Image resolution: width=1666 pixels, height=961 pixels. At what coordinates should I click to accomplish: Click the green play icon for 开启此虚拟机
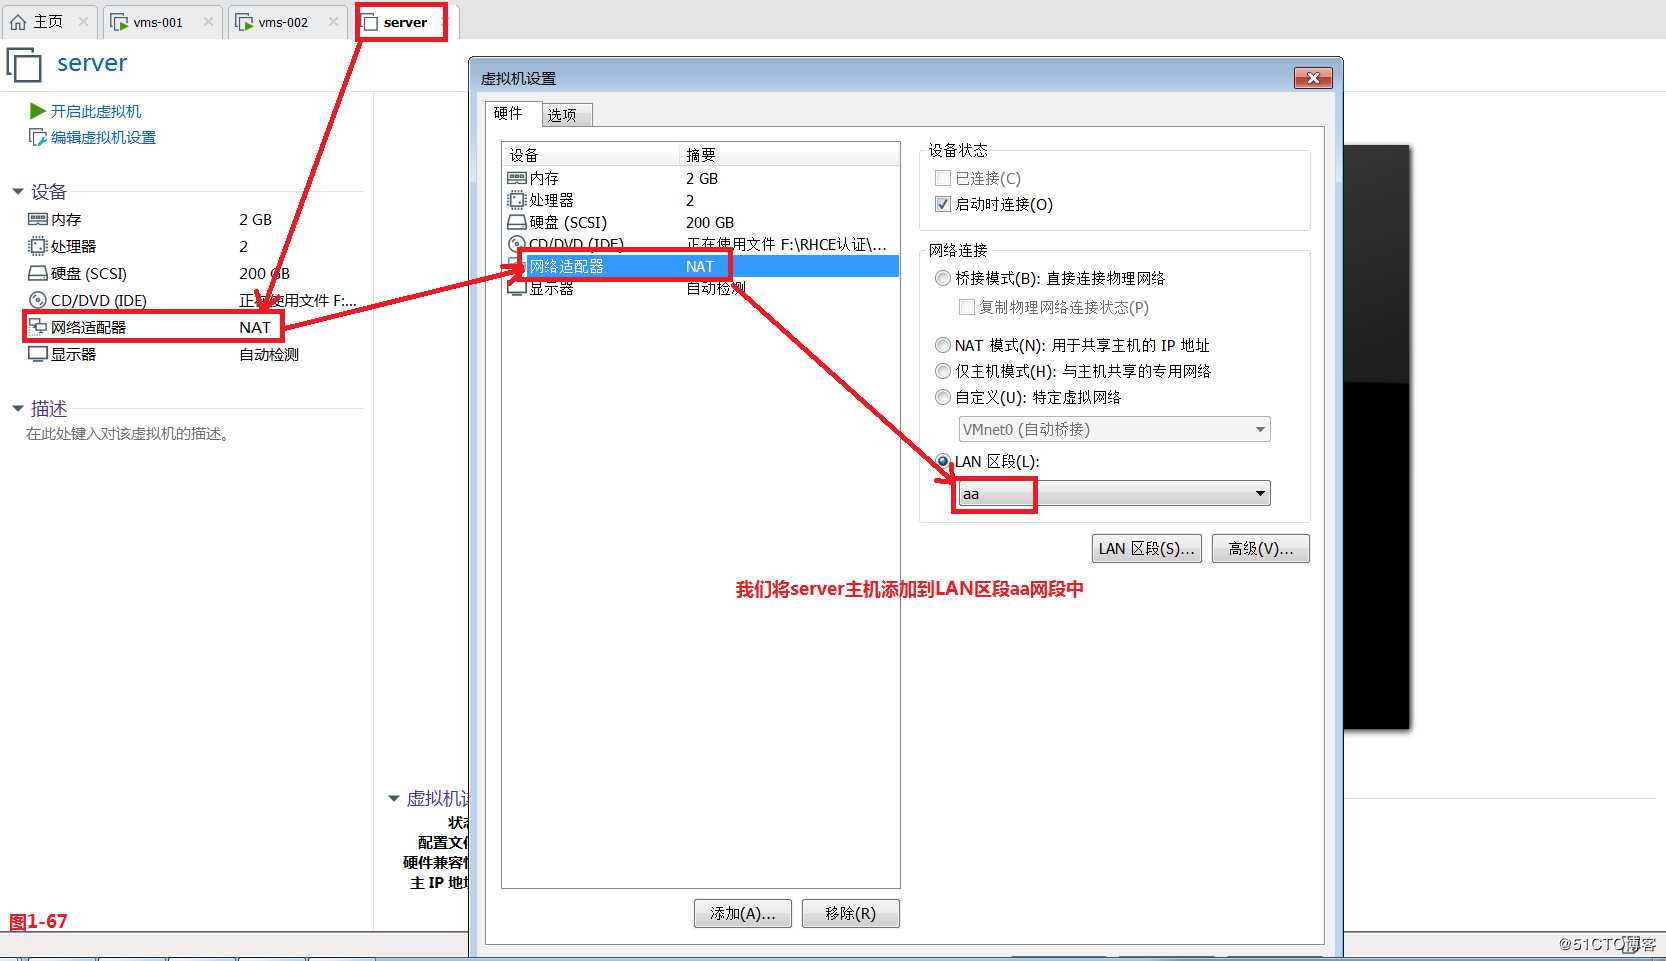tap(38, 111)
